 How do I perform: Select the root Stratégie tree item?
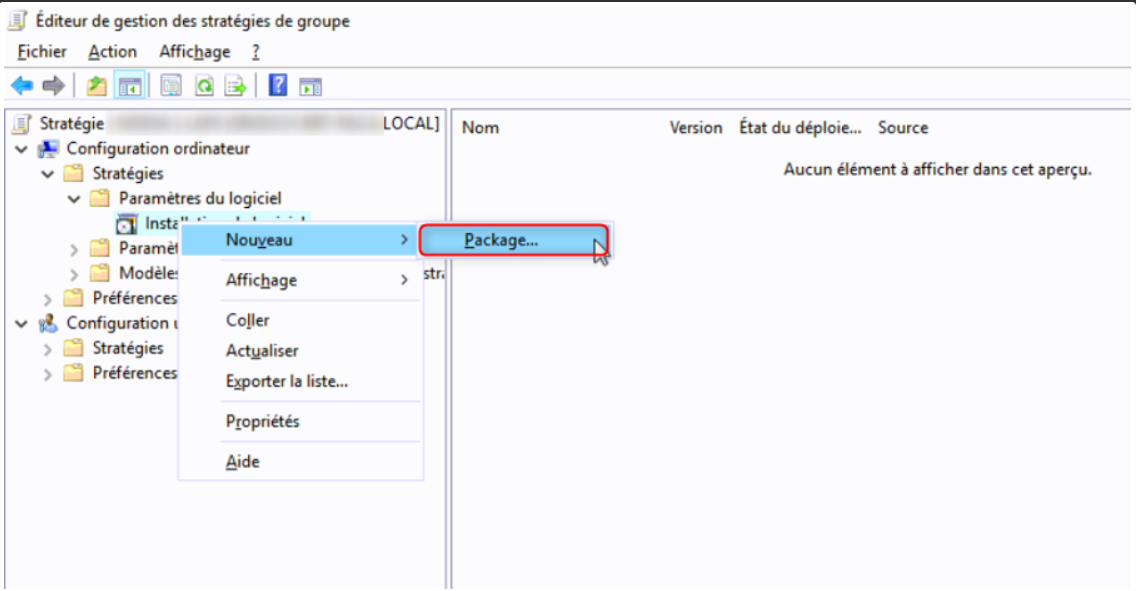point(71,124)
